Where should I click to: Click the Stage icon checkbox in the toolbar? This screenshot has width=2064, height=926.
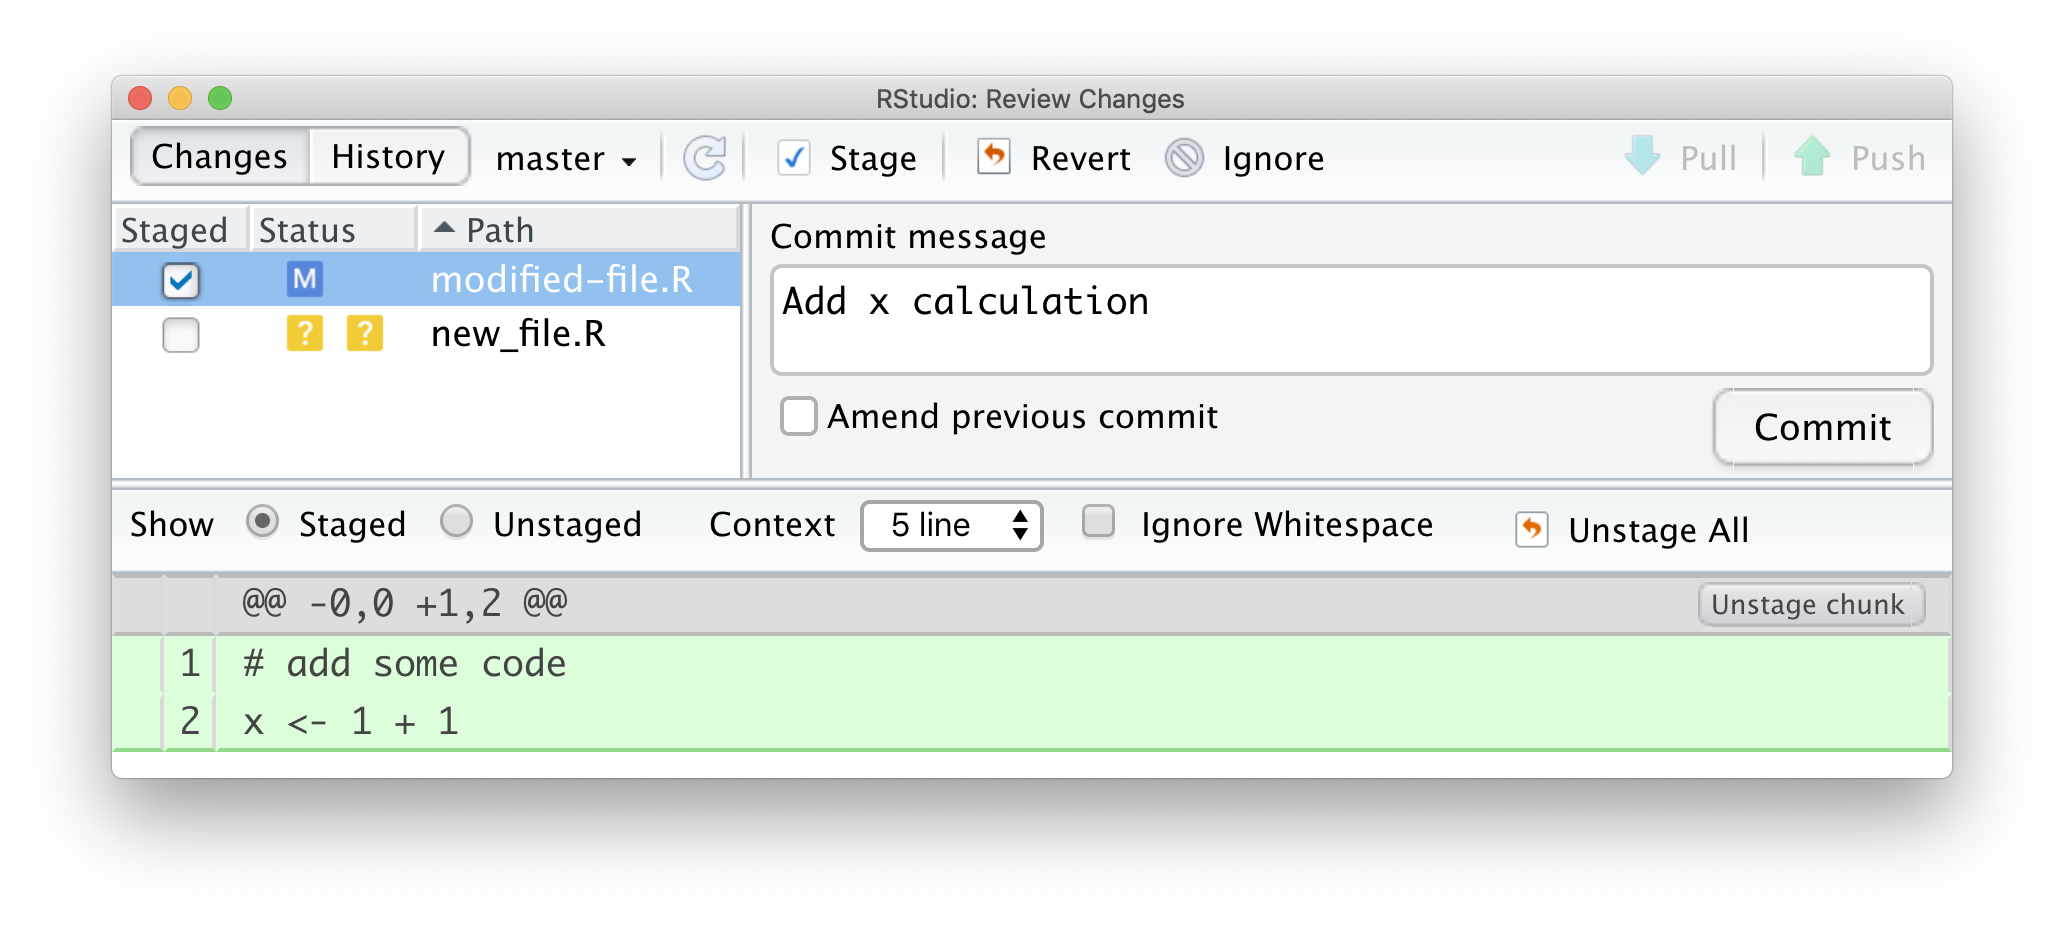(x=794, y=158)
